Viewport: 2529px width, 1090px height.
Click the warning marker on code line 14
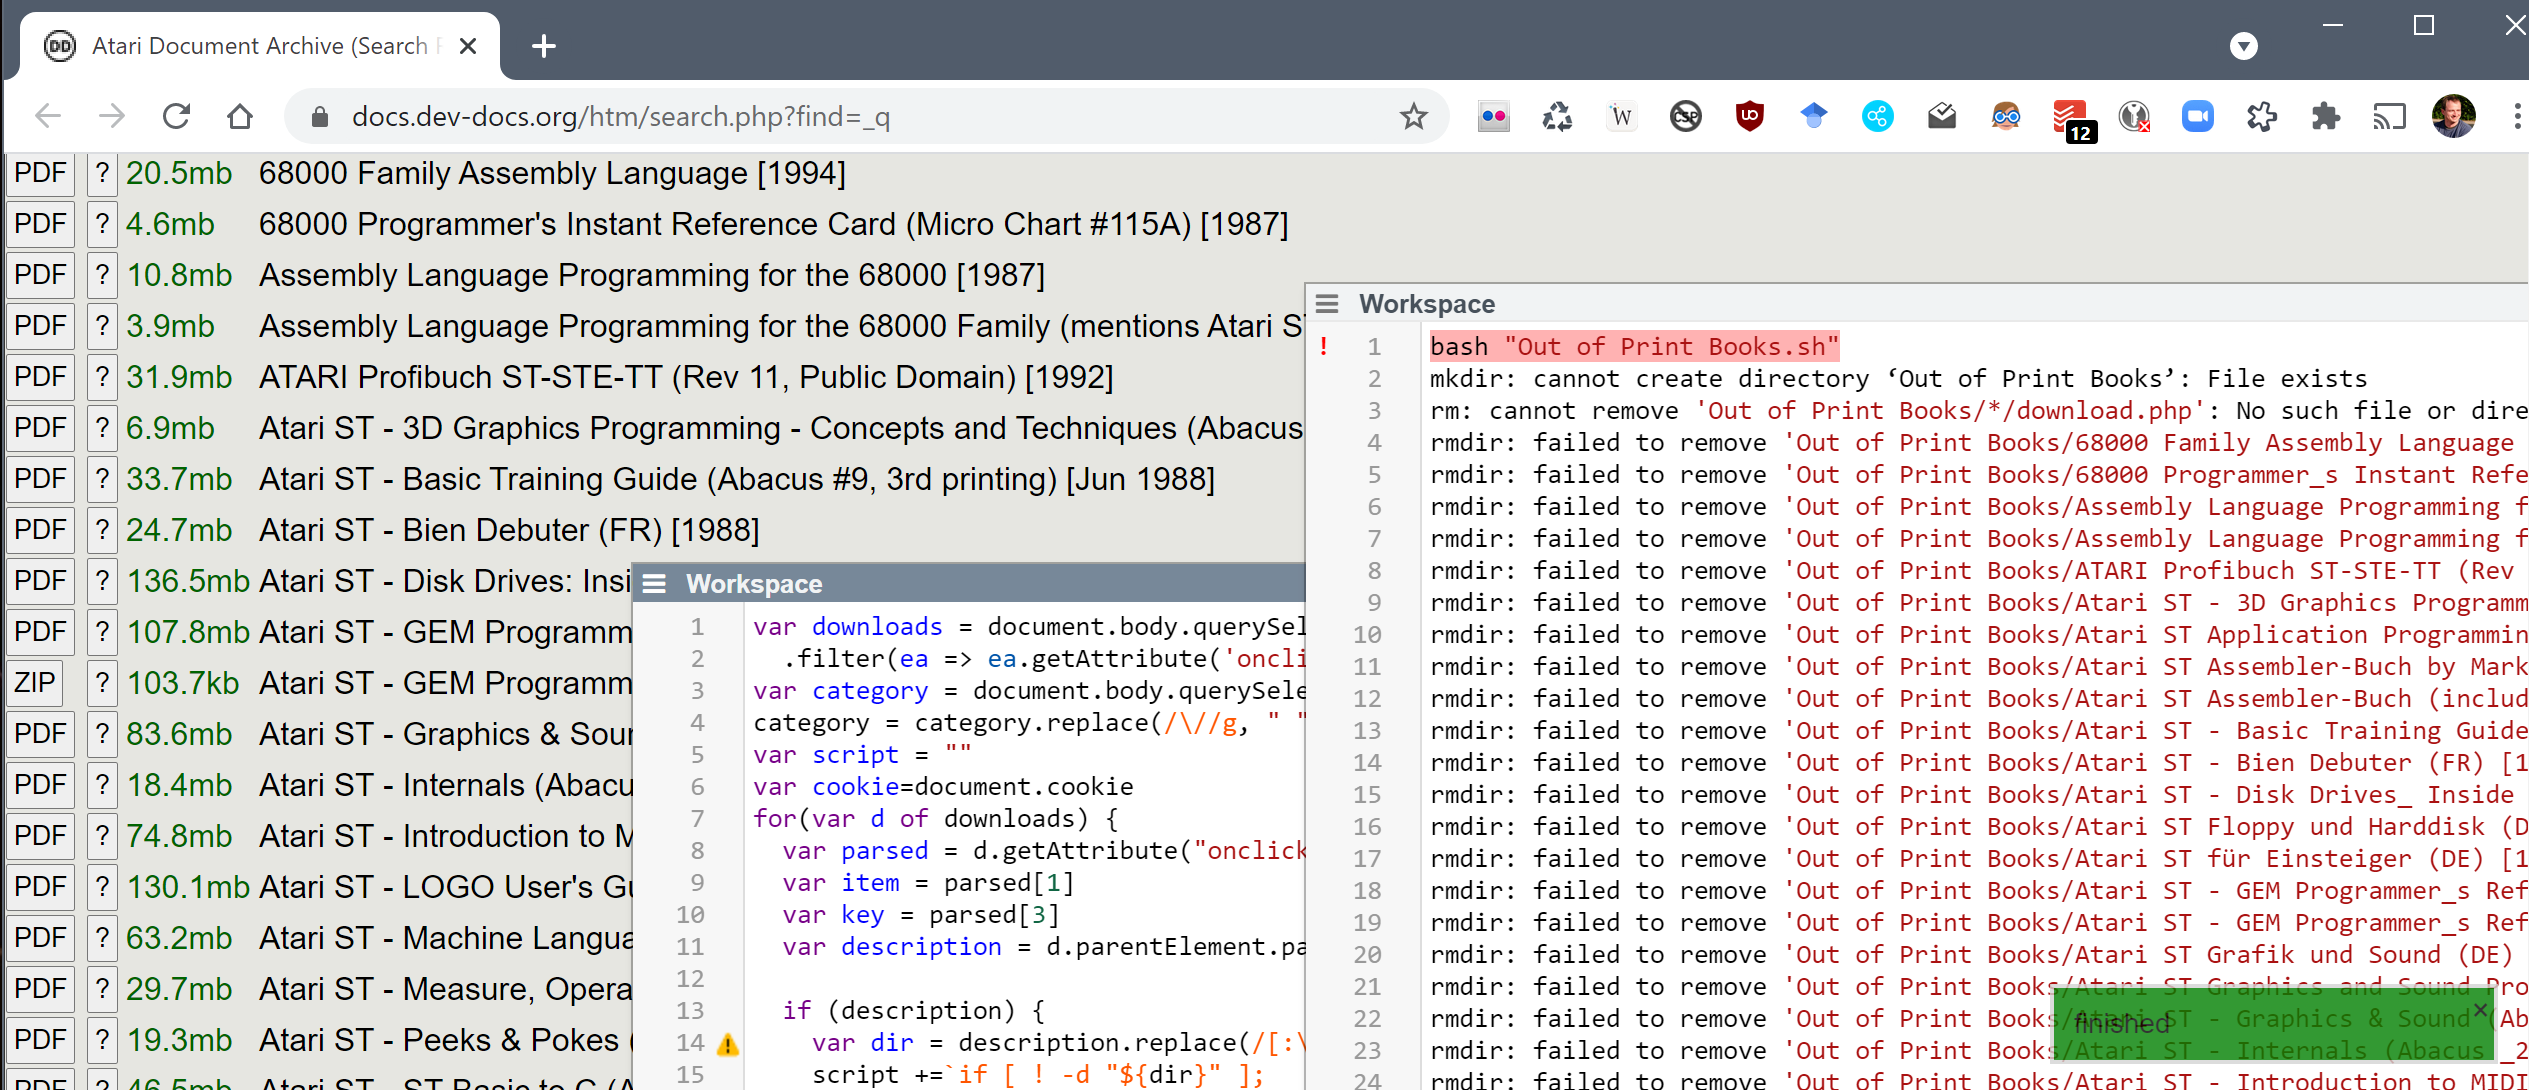(728, 1044)
